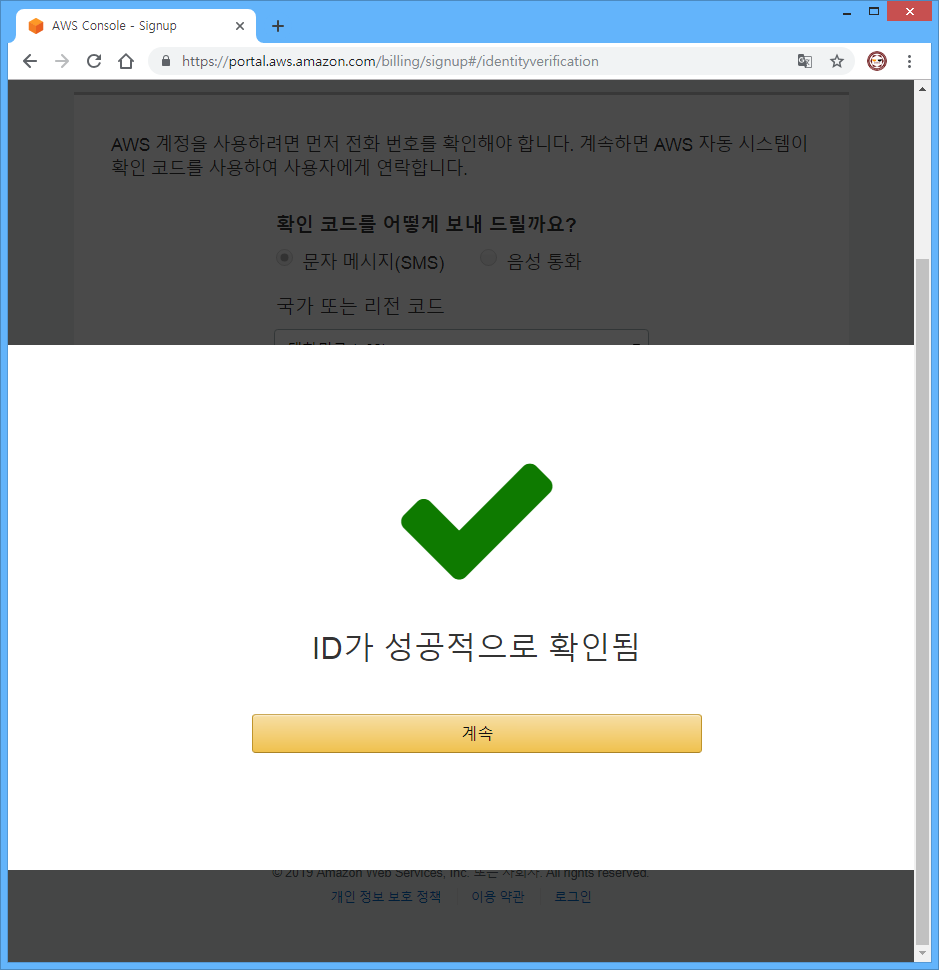Open the 개인 정보 보호 정책 link
The width and height of the screenshot is (939, 970).
click(386, 896)
